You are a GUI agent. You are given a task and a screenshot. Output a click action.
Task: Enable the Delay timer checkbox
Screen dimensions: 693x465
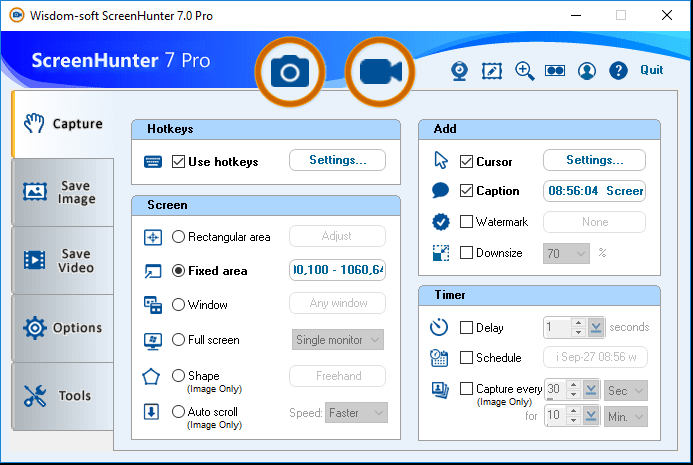point(466,327)
